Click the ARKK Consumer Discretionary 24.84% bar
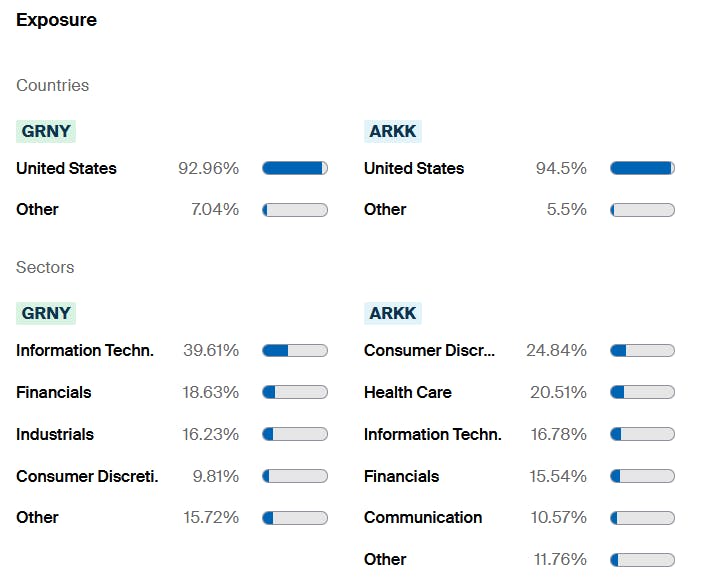 click(642, 350)
